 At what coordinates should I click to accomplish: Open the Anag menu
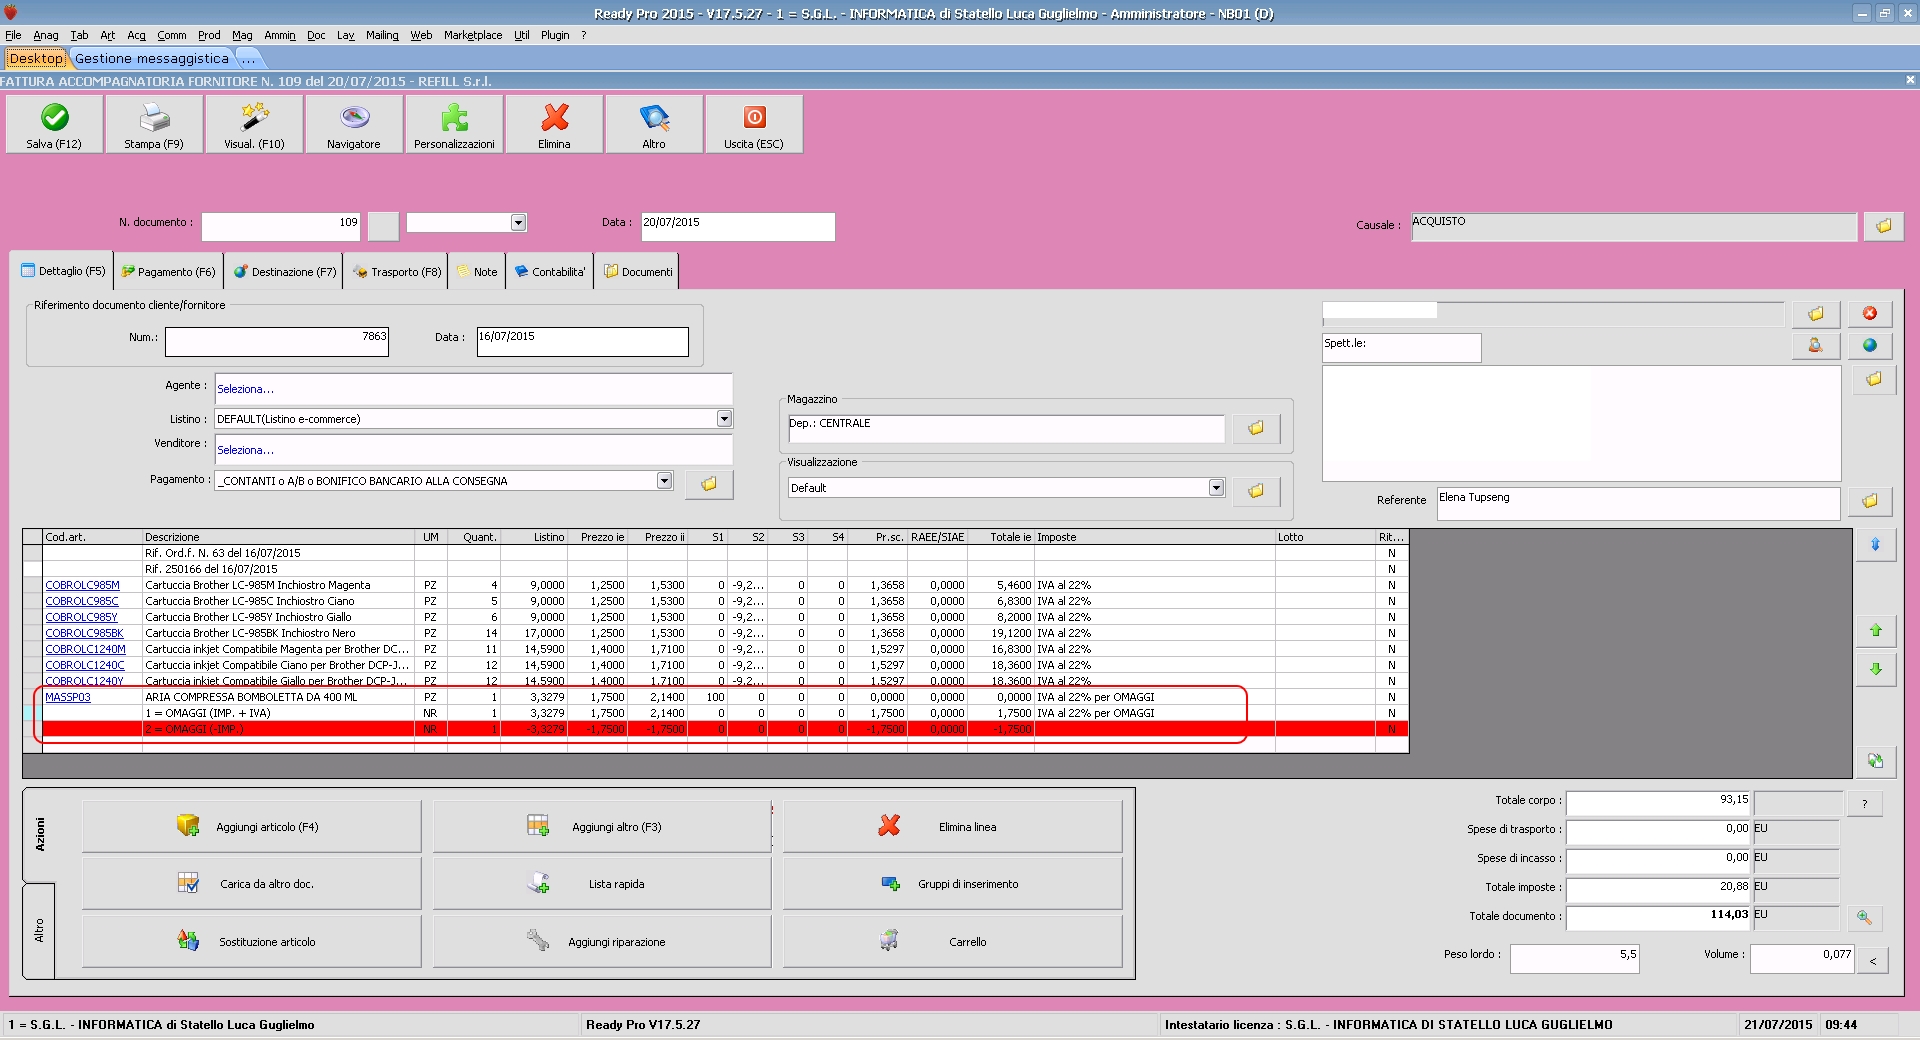click(46, 35)
